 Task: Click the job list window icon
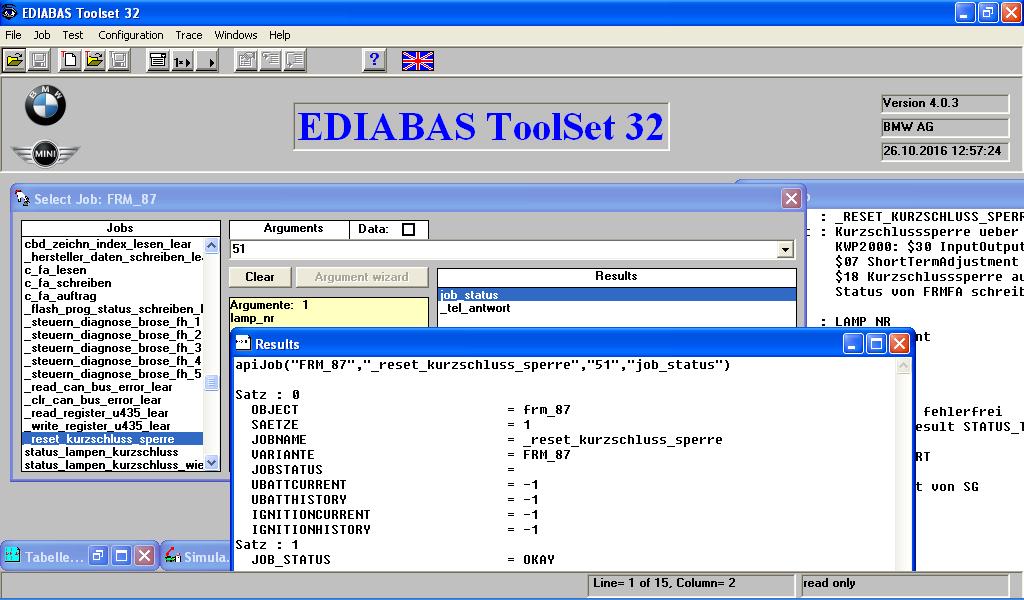tap(157, 61)
